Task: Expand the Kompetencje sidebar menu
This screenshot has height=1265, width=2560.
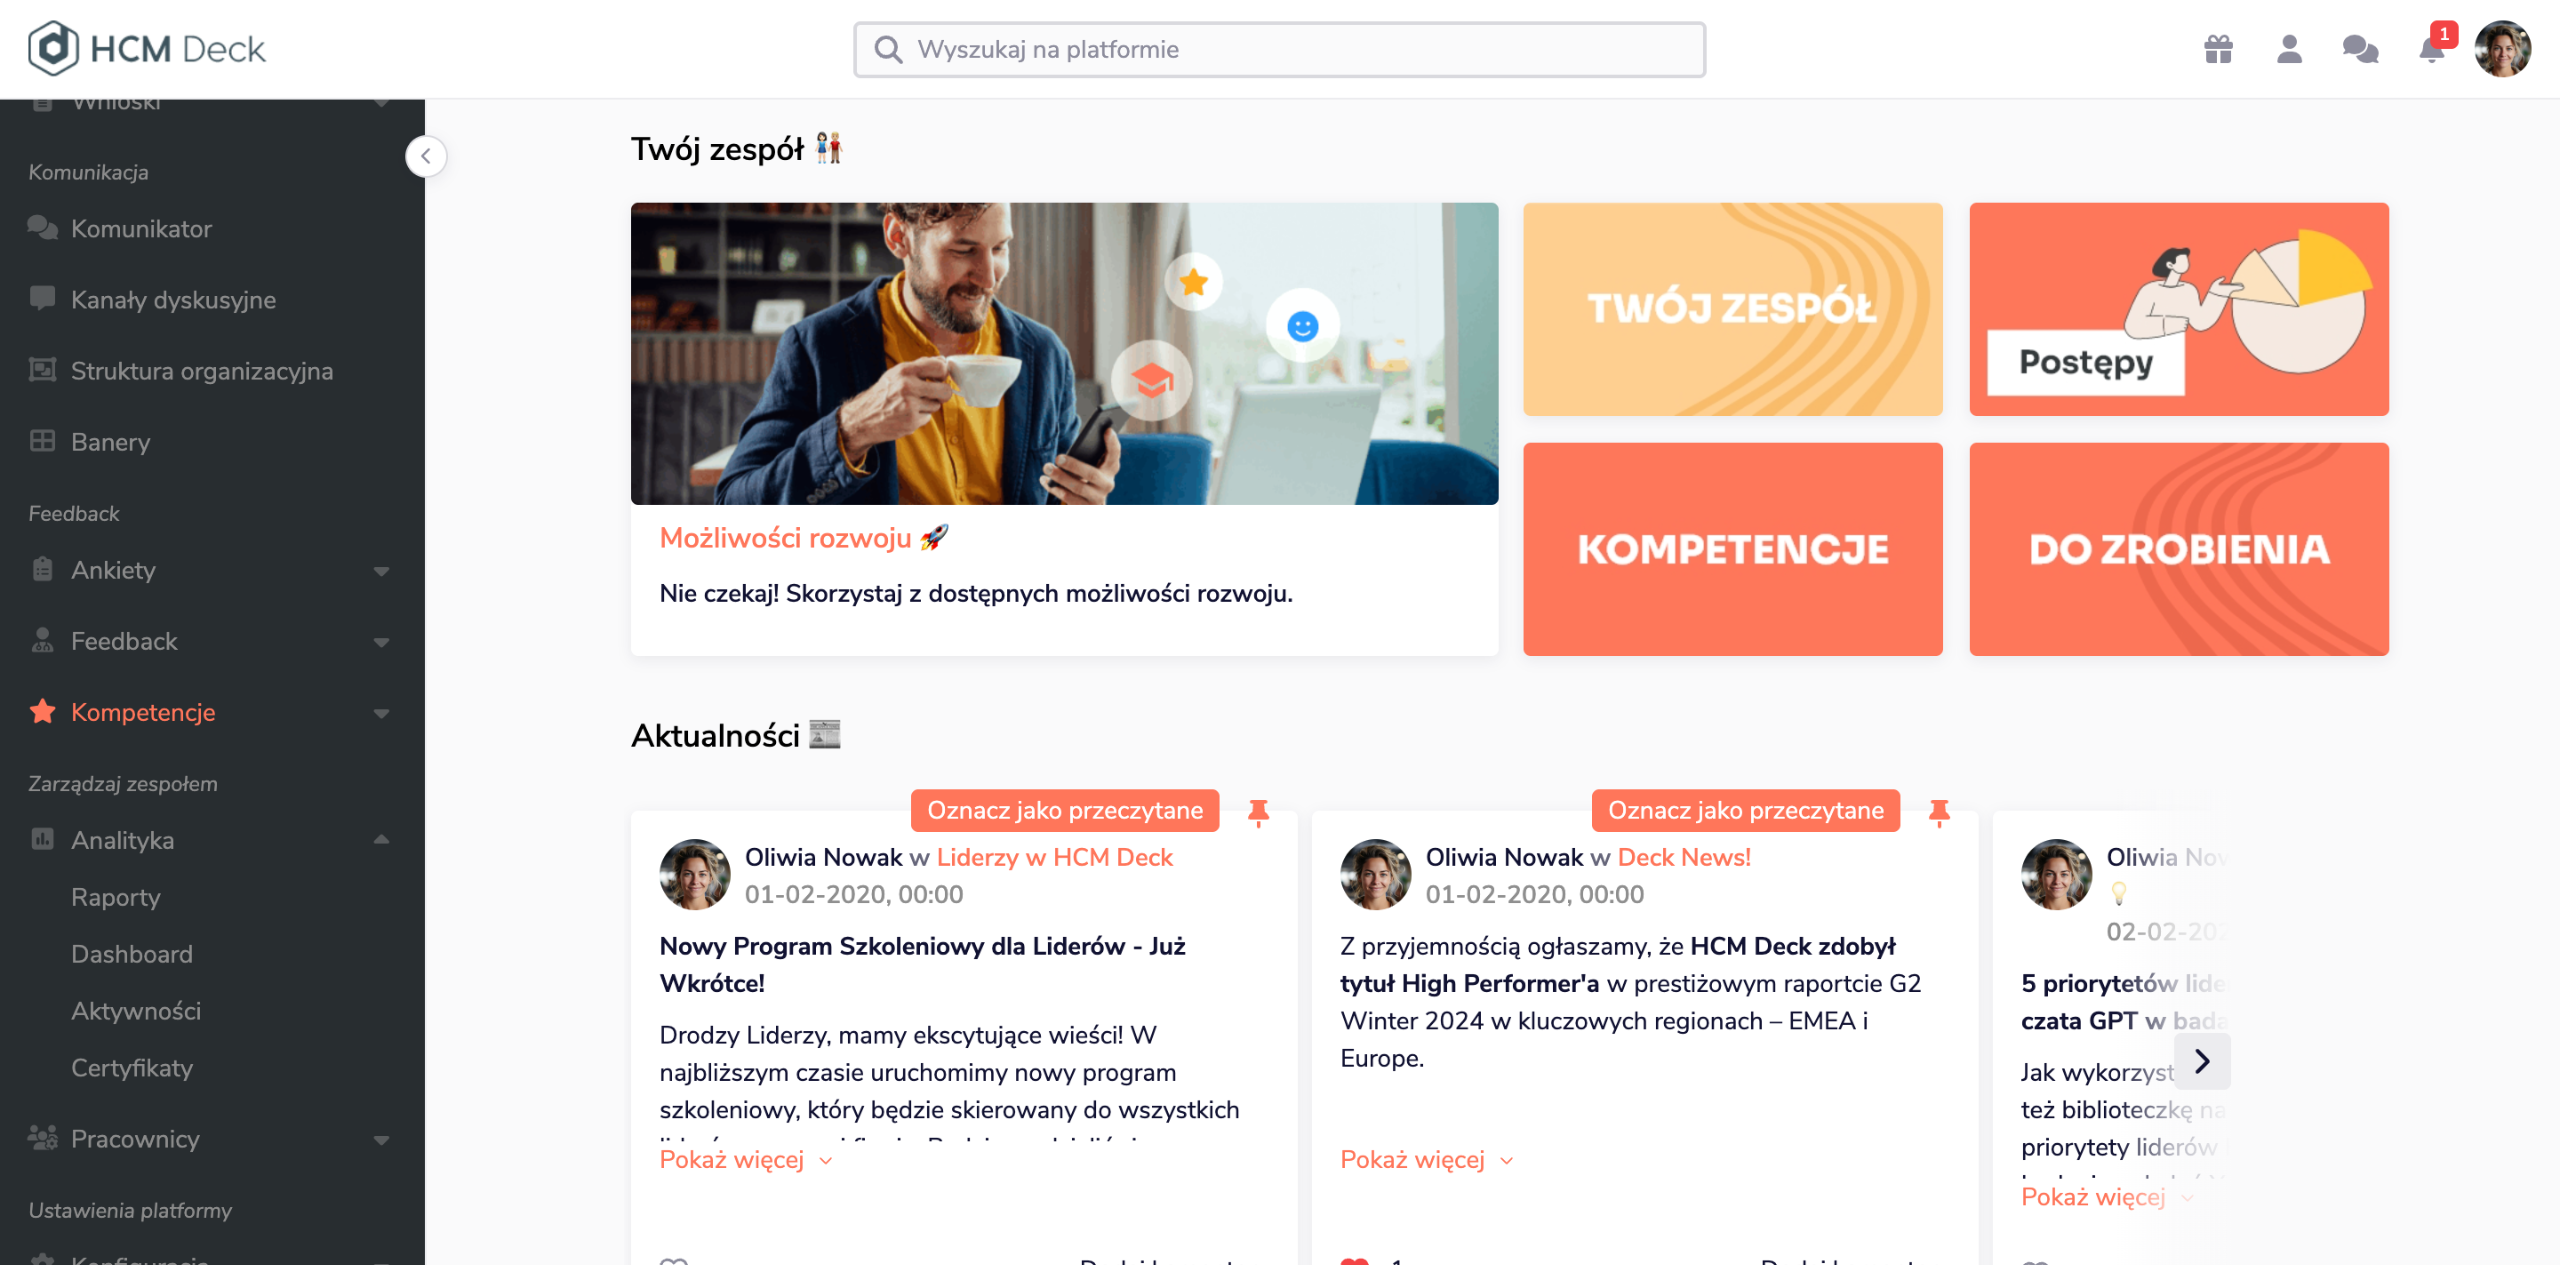Action: [x=381, y=713]
